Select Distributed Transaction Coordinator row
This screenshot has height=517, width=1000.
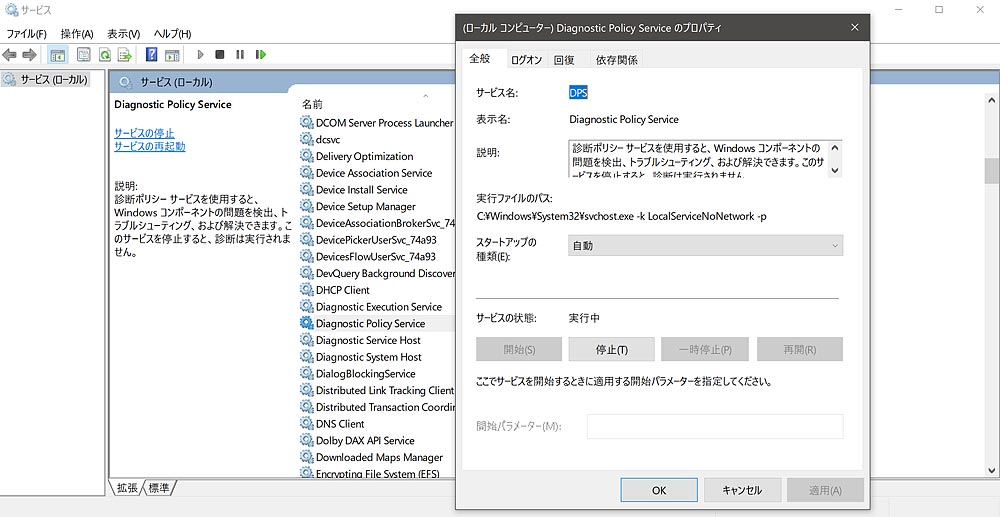click(376, 407)
